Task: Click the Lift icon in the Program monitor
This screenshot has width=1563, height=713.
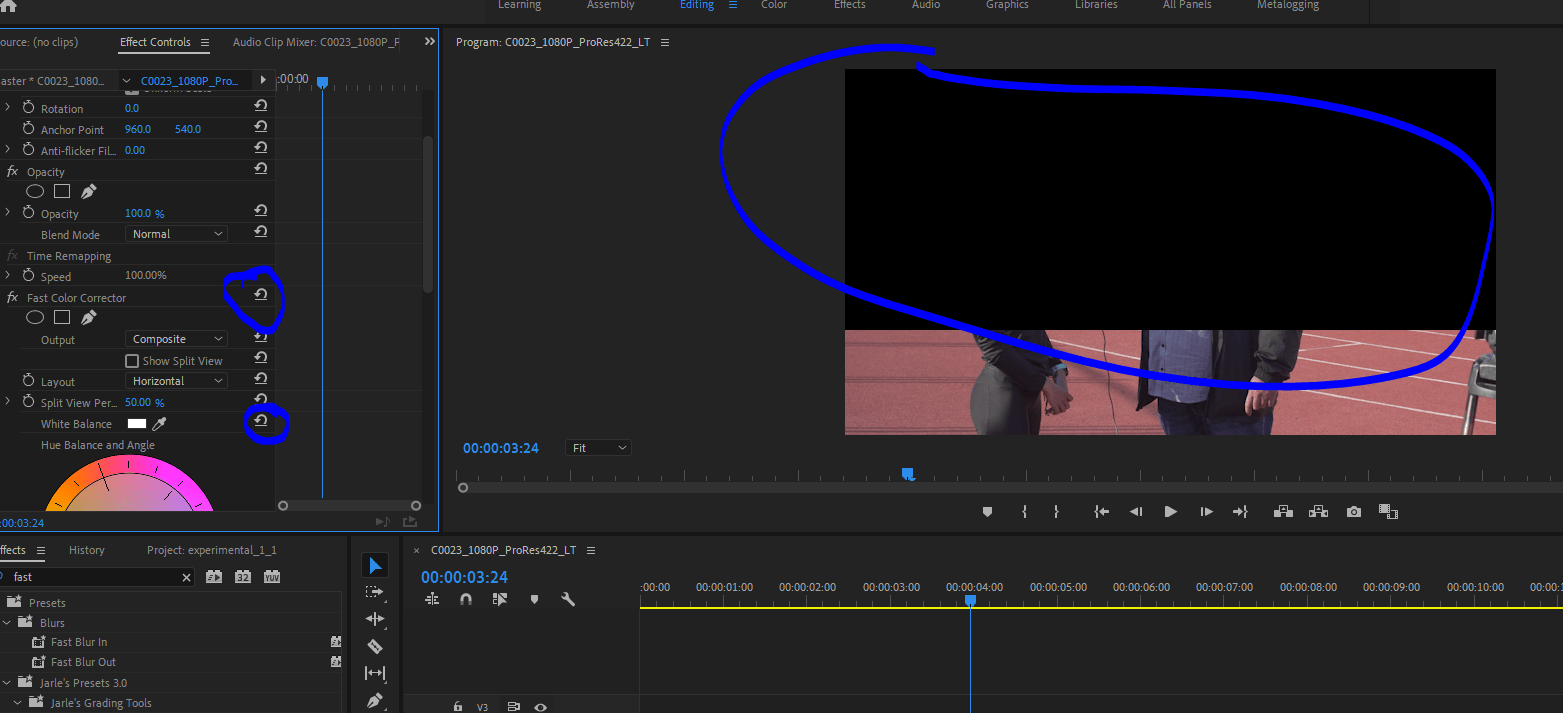Action: point(1283,511)
